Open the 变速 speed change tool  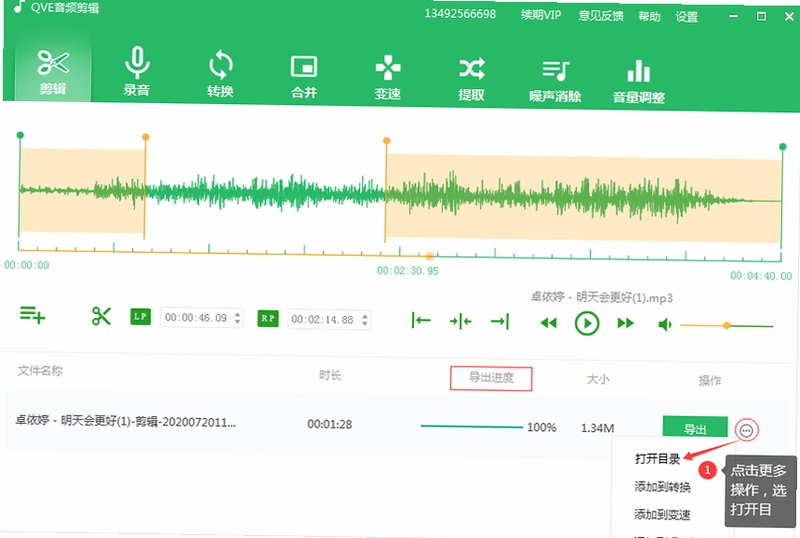pos(388,77)
